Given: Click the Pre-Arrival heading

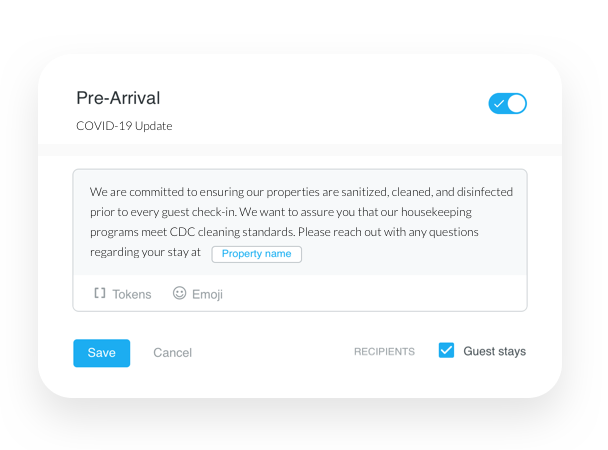Looking at the screenshot, I should tap(118, 98).
